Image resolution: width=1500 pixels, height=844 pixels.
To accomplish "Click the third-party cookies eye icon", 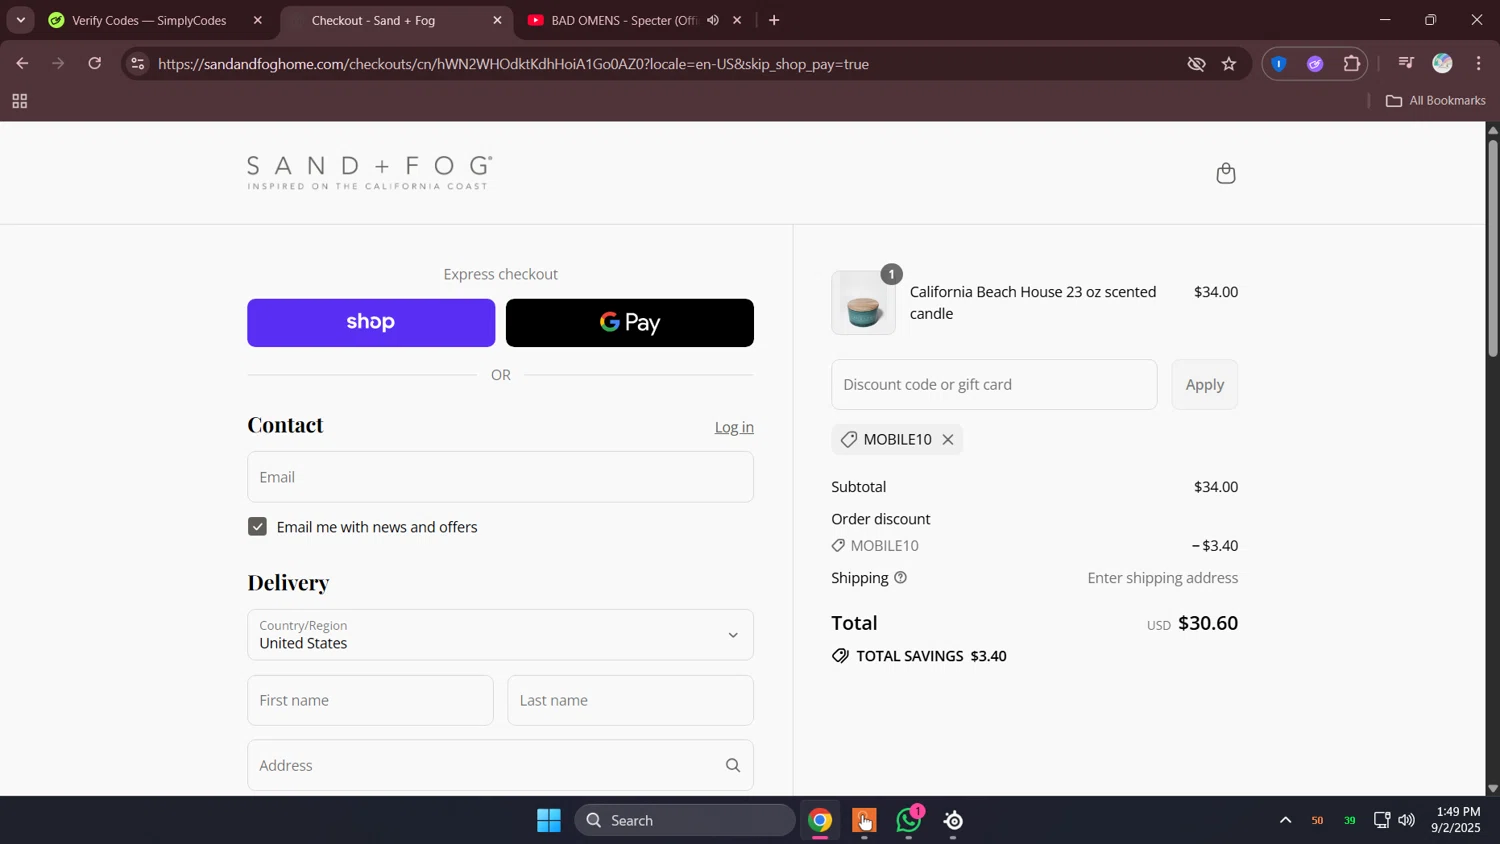I will (x=1196, y=64).
